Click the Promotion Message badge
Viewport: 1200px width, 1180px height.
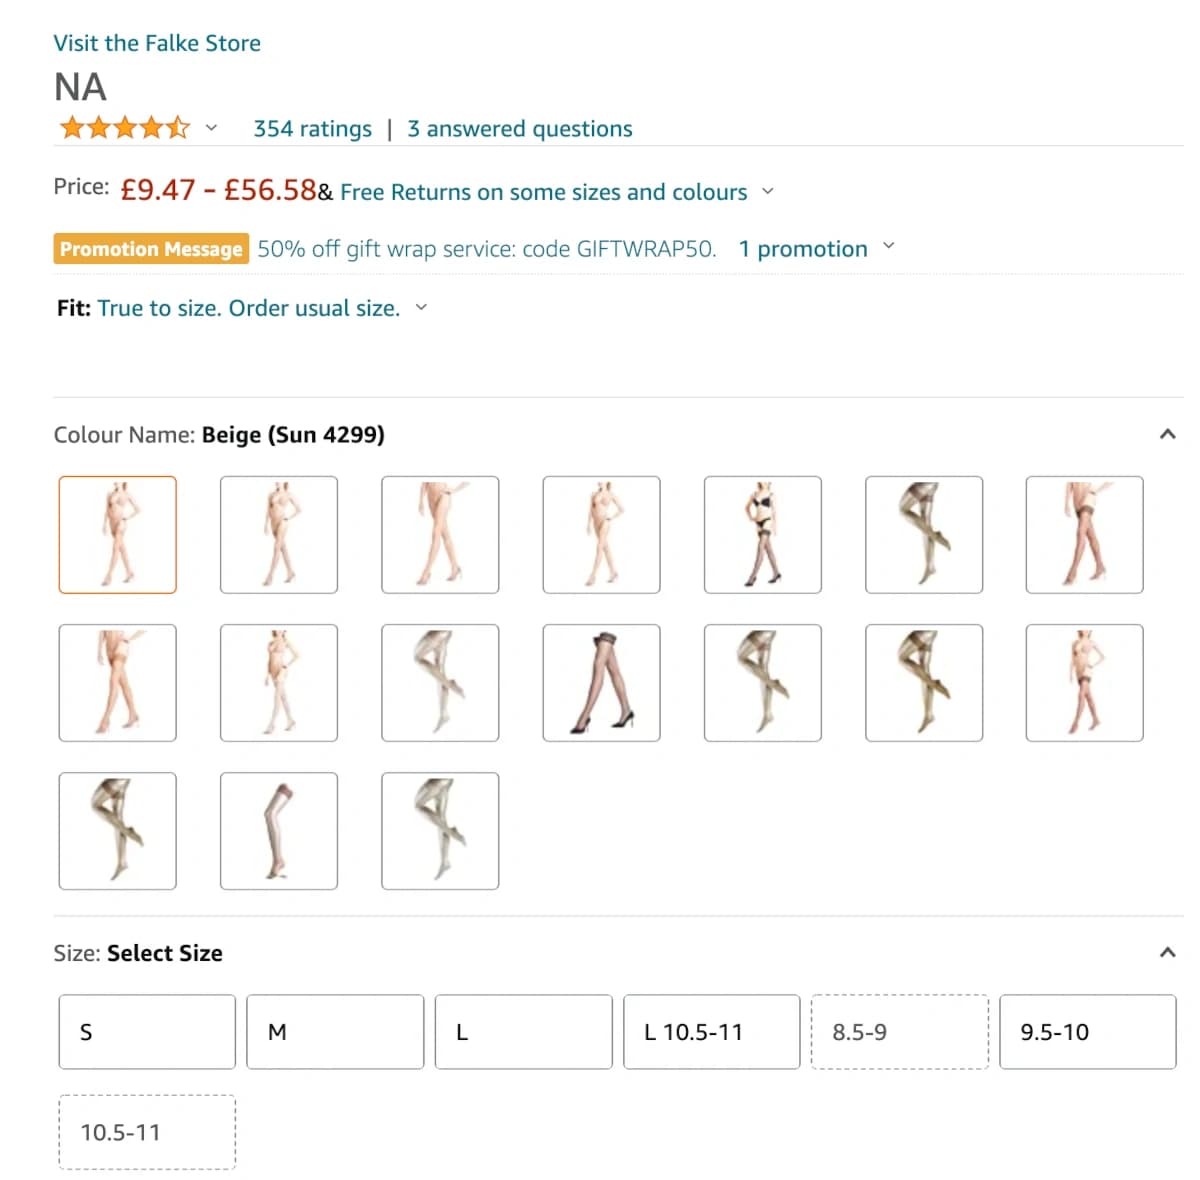(x=150, y=248)
